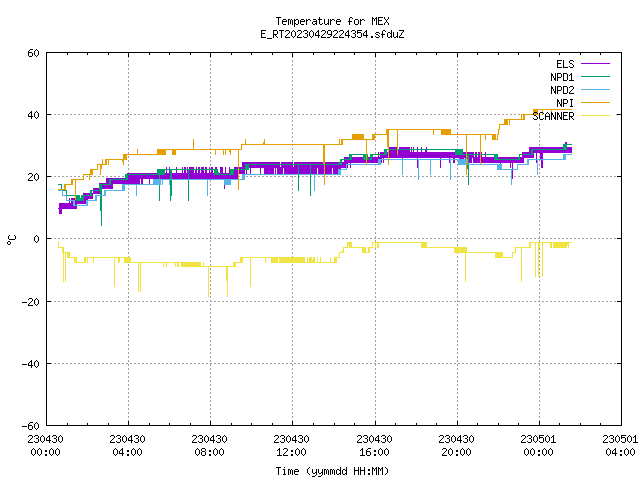
Task: Click the orange NPI legend line sample
Action: pyautogui.click(x=596, y=102)
